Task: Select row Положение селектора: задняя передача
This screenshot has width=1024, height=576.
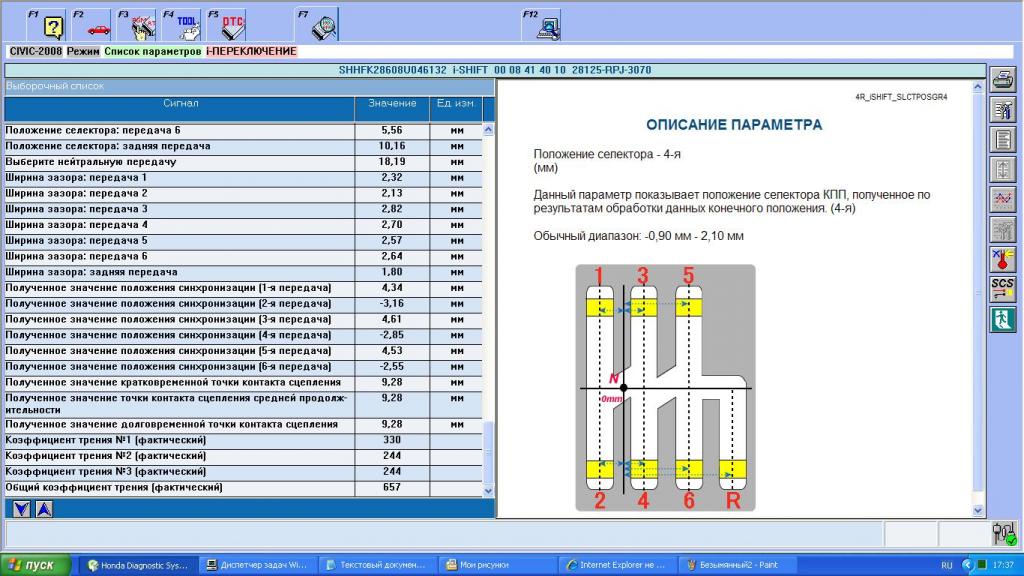Action: [x=243, y=146]
